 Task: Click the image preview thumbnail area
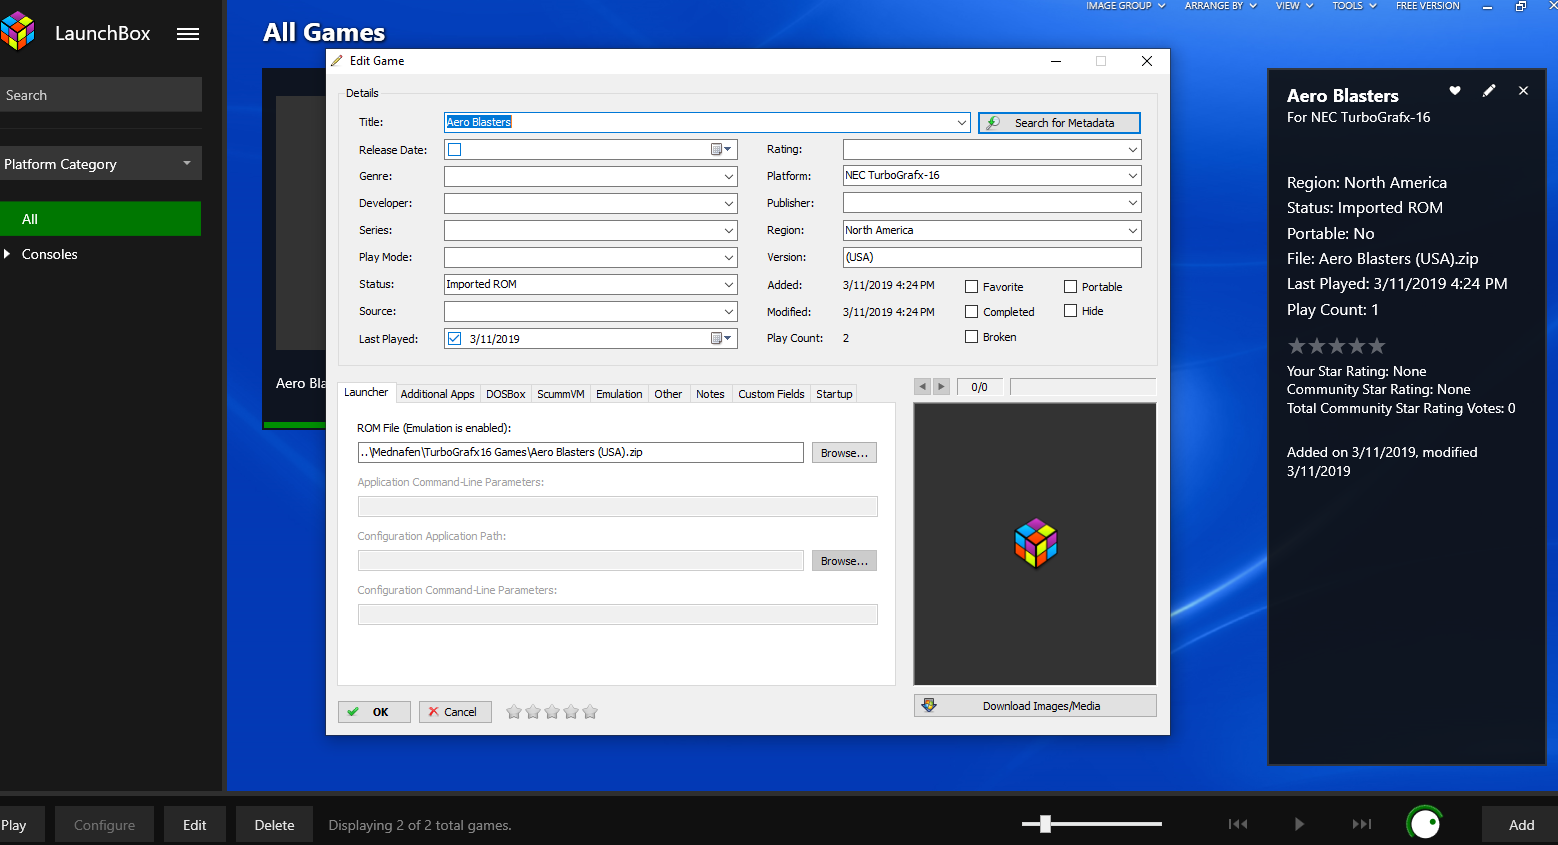tap(1035, 543)
